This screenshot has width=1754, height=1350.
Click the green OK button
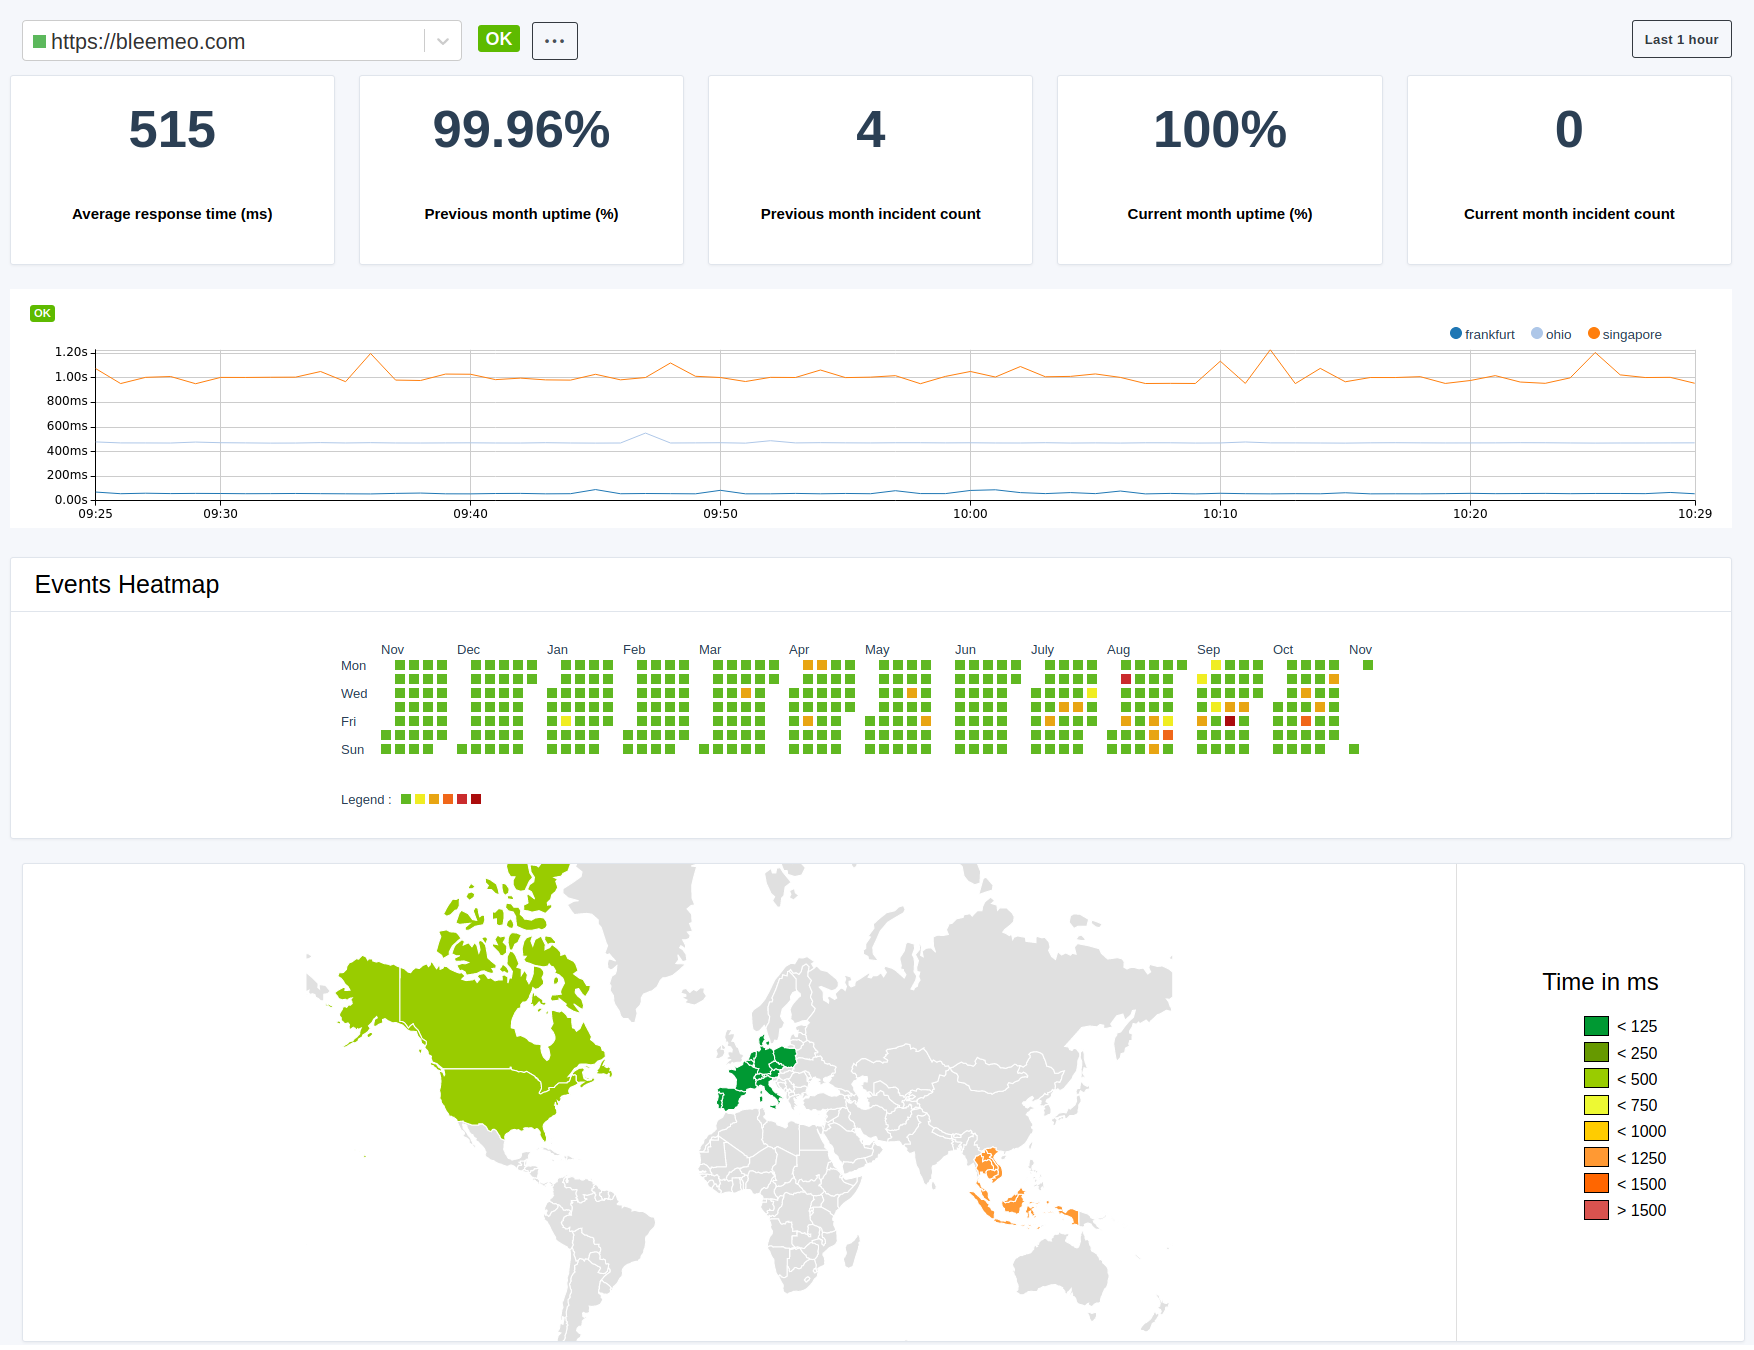click(498, 38)
